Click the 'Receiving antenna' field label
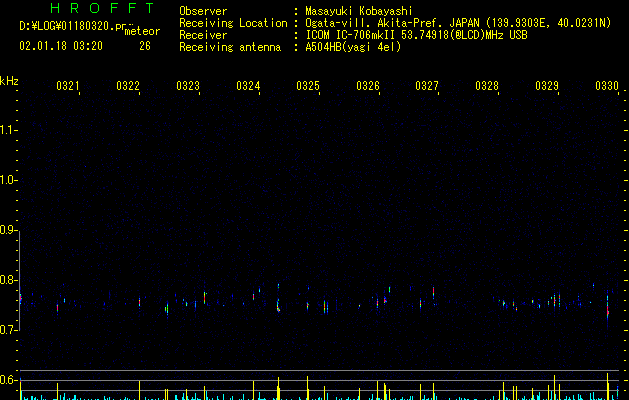This screenshot has width=629, height=400. click(x=230, y=47)
